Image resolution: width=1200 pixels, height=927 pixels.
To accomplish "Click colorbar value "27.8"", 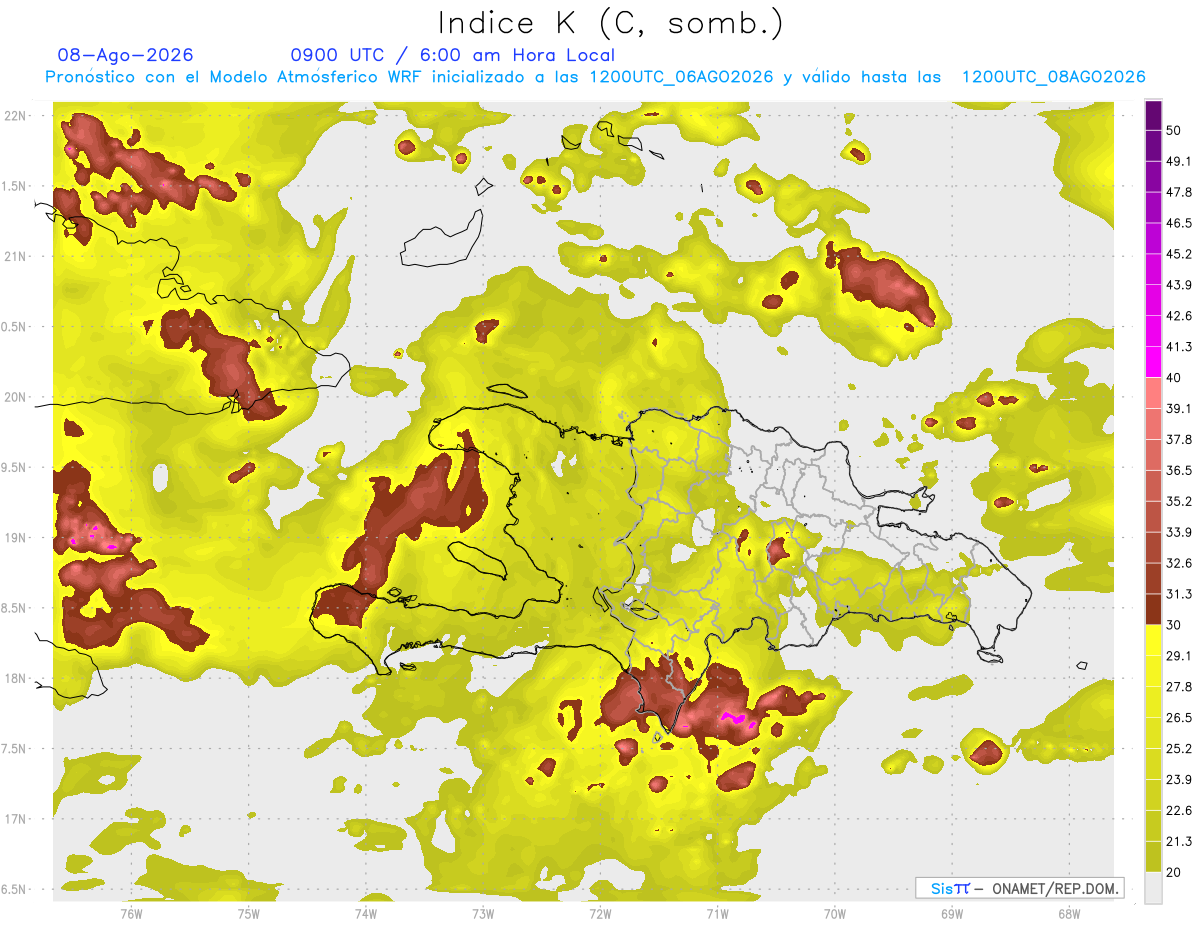I will [x=1178, y=687].
